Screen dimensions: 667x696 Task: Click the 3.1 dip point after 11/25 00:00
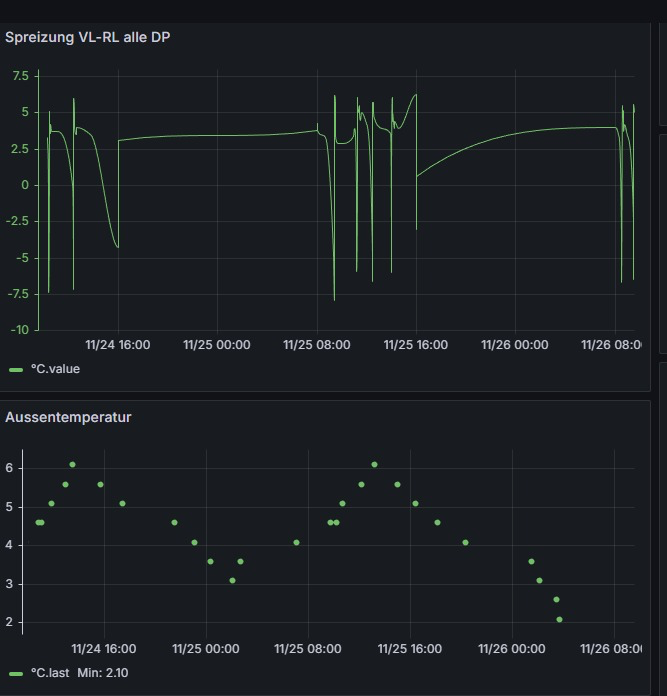click(x=232, y=581)
